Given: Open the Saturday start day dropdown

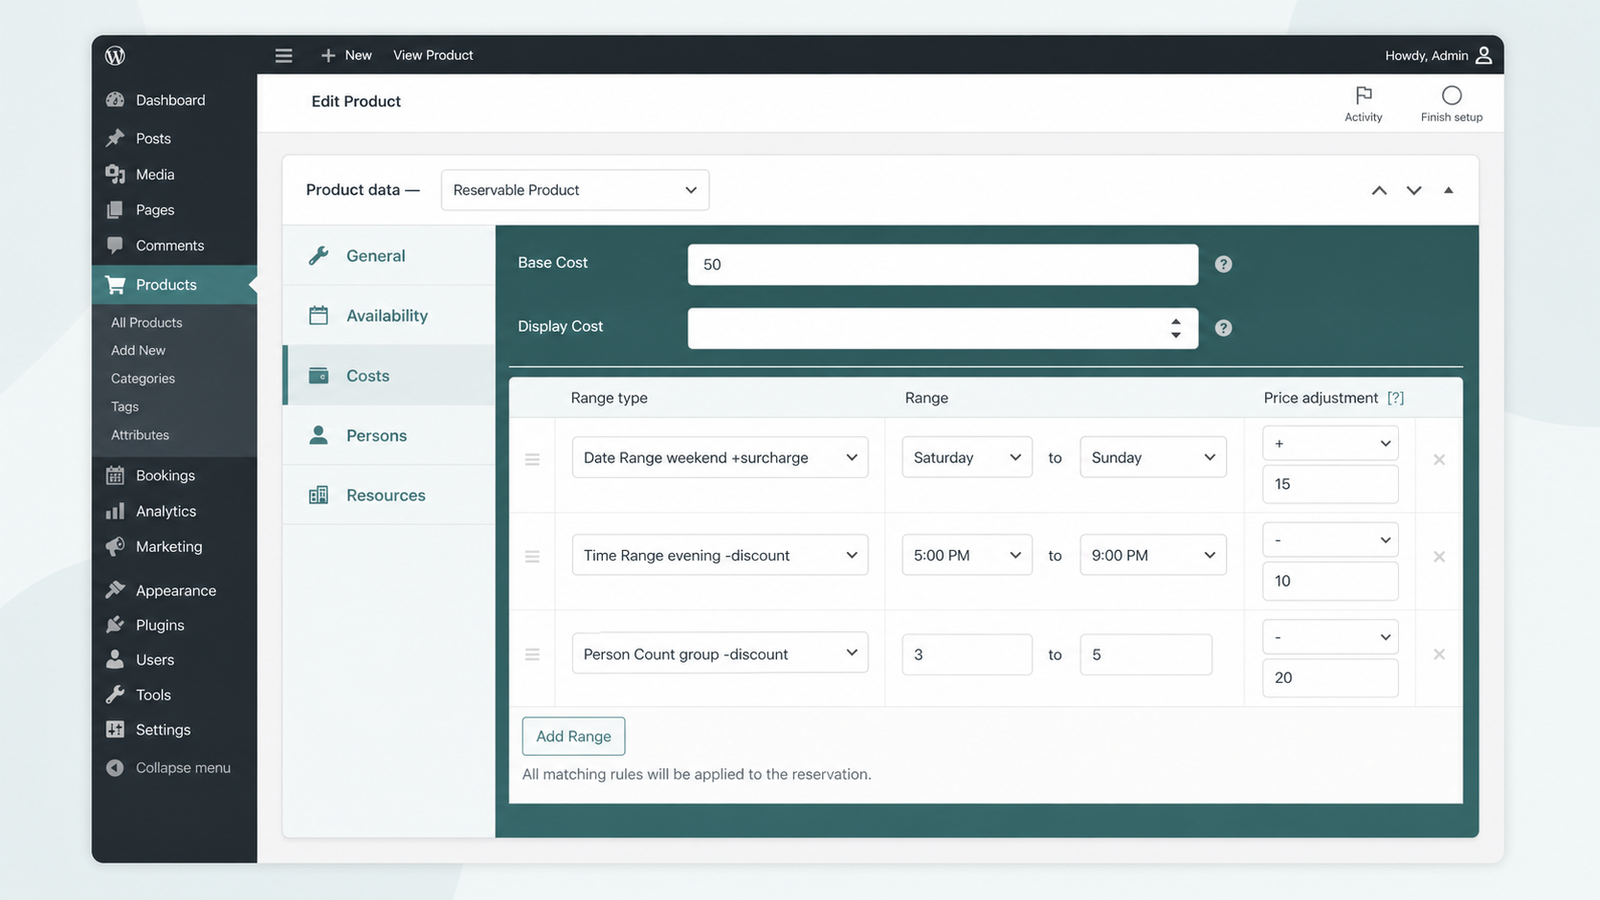Looking at the screenshot, I should (967, 458).
